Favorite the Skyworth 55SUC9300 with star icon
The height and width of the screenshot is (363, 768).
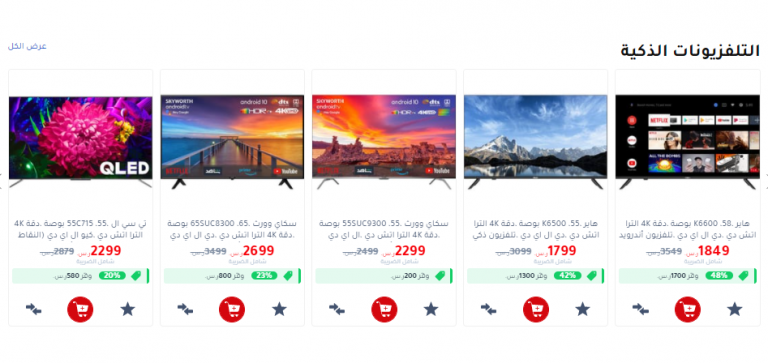coord(431,309)
